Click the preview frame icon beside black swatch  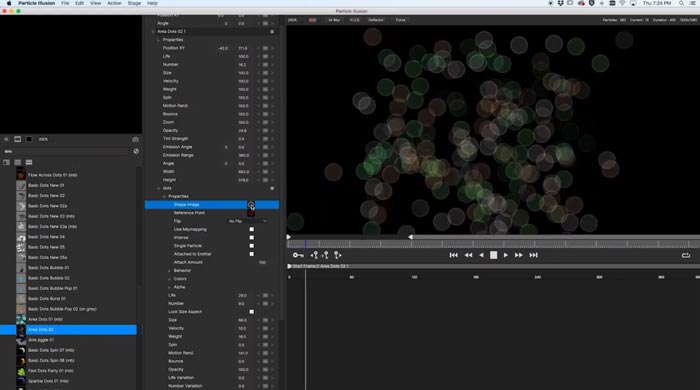17,139
